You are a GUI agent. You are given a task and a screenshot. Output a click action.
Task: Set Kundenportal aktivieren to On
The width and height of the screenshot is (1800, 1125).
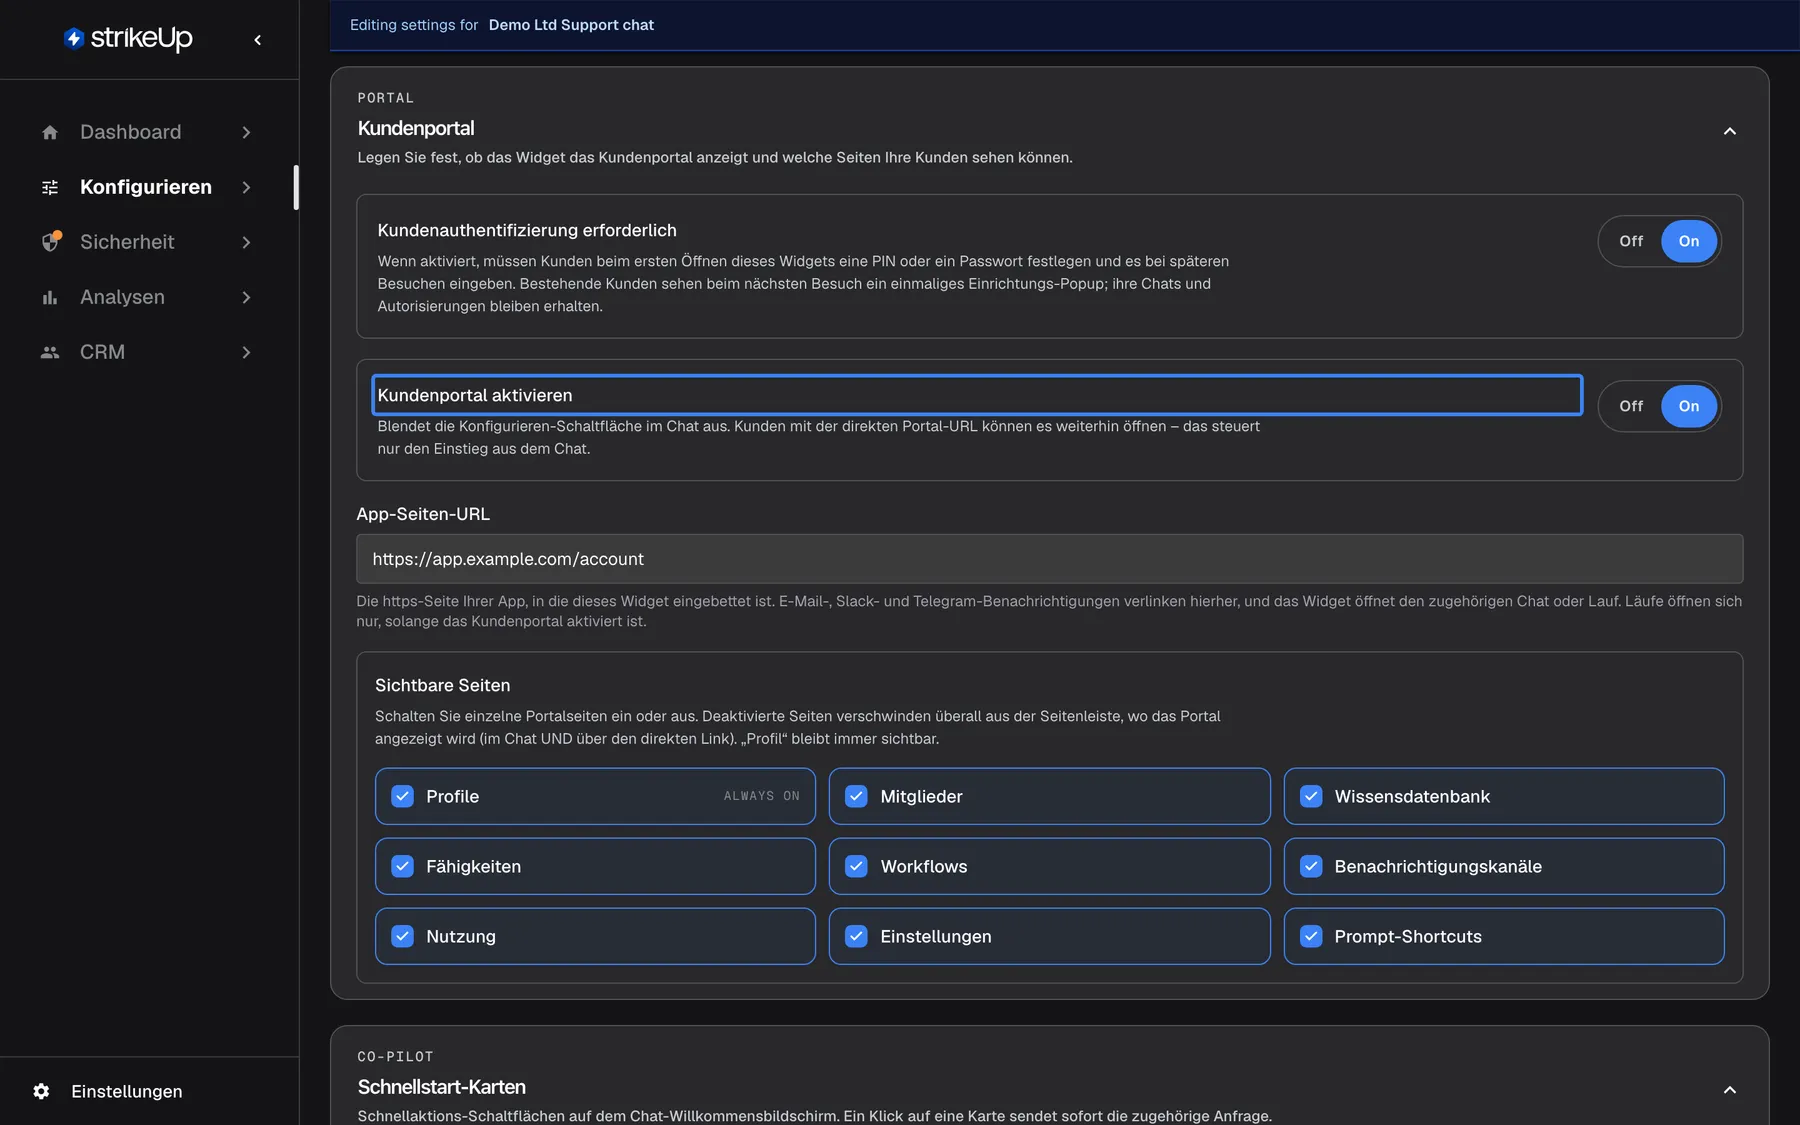1689,406
